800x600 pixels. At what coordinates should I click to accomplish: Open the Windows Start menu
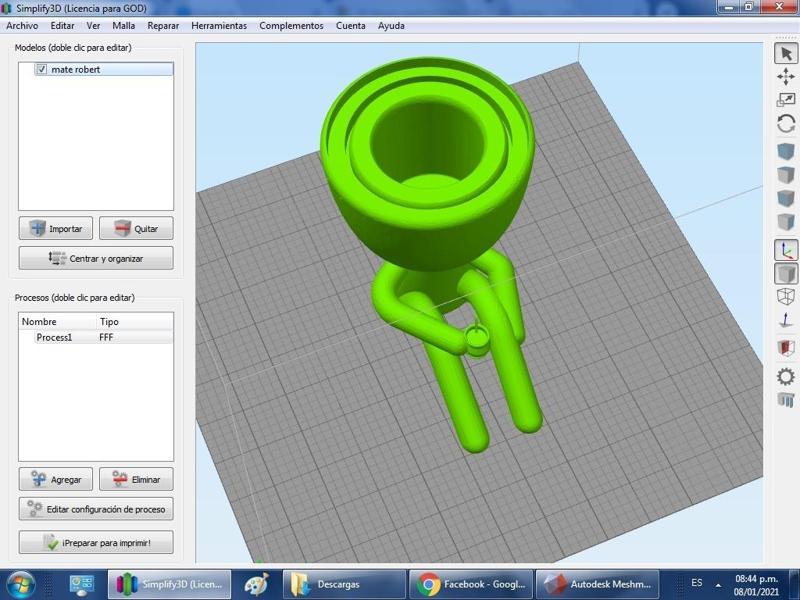[x=19, y=584]
